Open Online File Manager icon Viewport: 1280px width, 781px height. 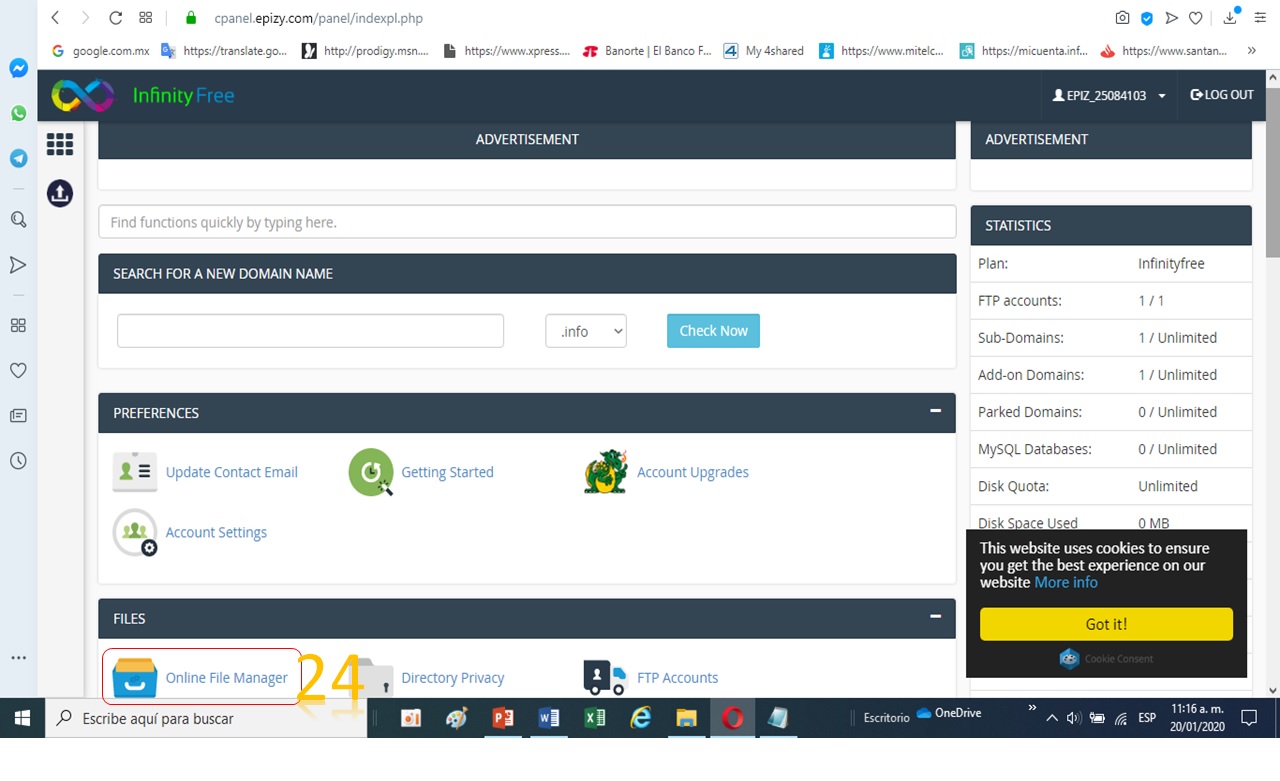(135, 677)
